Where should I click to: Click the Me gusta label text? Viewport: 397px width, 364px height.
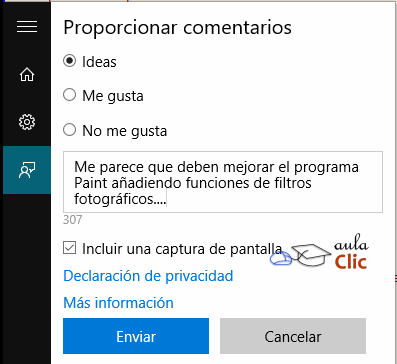coord(113,96)
